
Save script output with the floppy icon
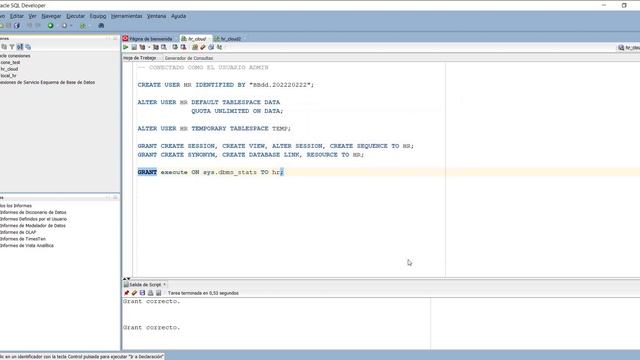point(142,293)
